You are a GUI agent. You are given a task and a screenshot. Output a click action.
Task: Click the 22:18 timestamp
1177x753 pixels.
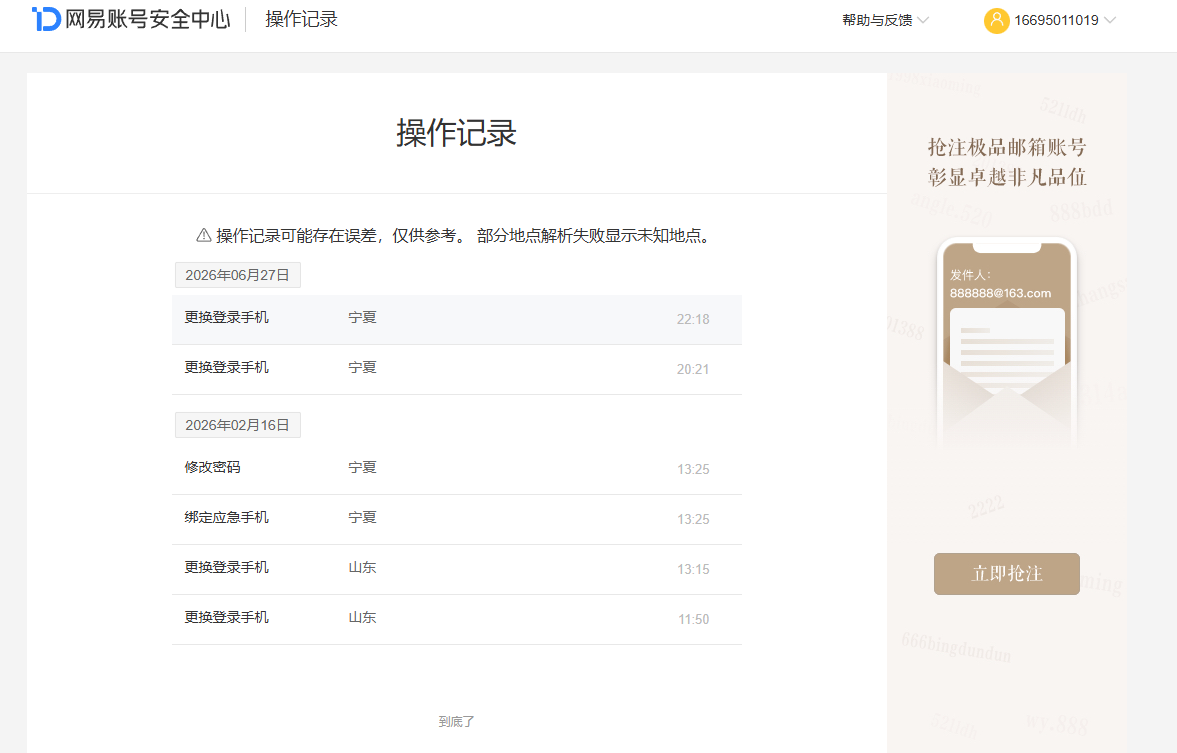click(x=693, y=319)
